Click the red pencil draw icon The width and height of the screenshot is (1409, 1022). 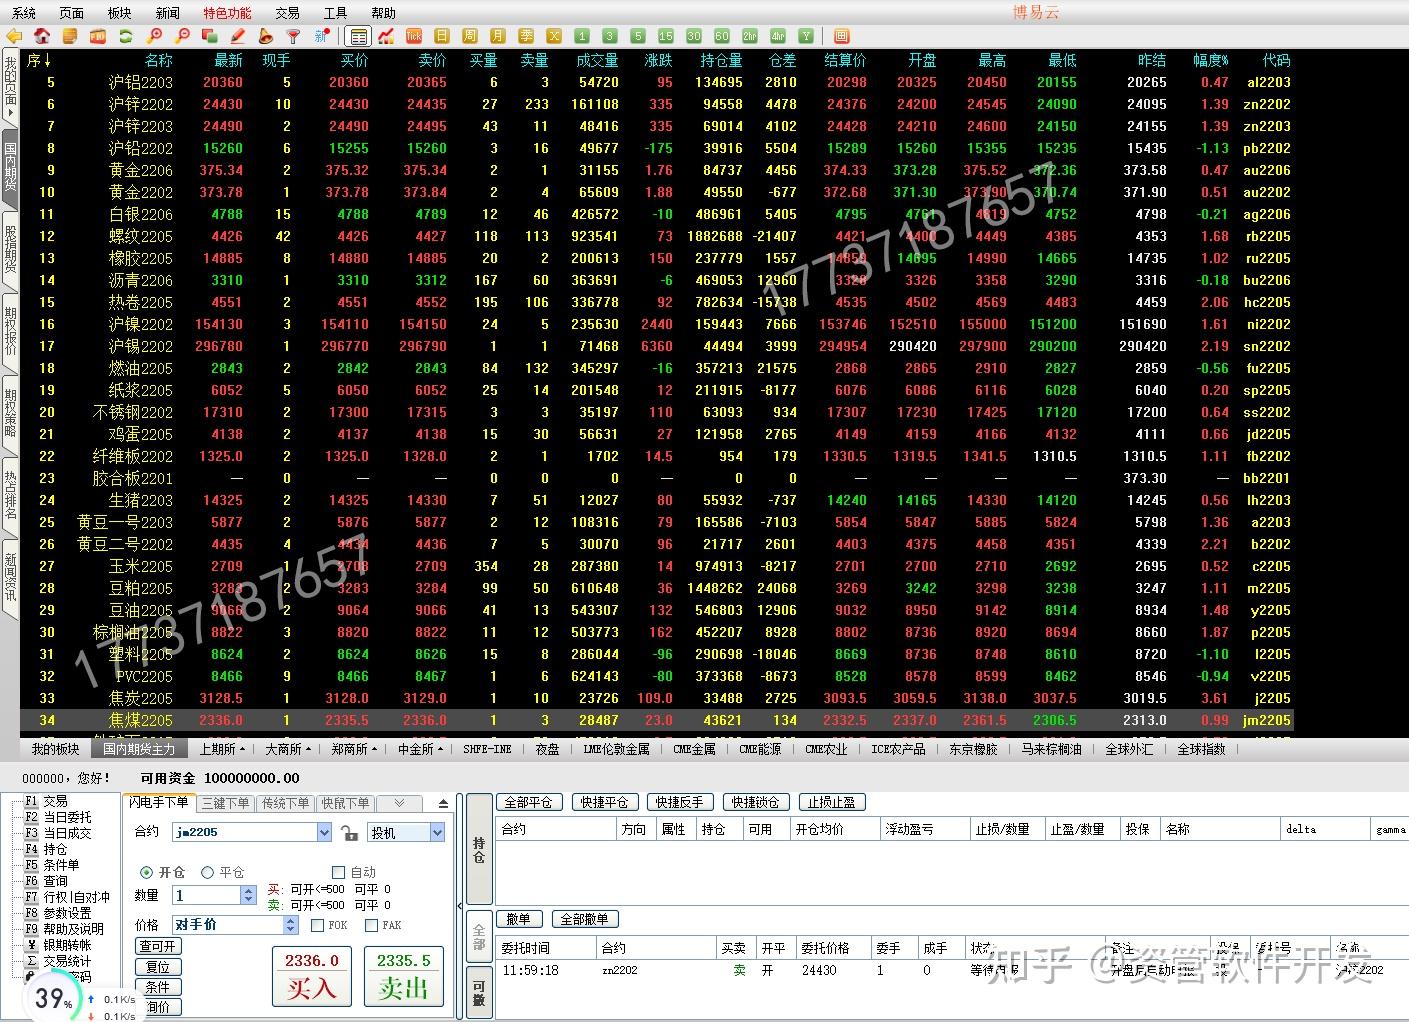click(x=238, y=36)
